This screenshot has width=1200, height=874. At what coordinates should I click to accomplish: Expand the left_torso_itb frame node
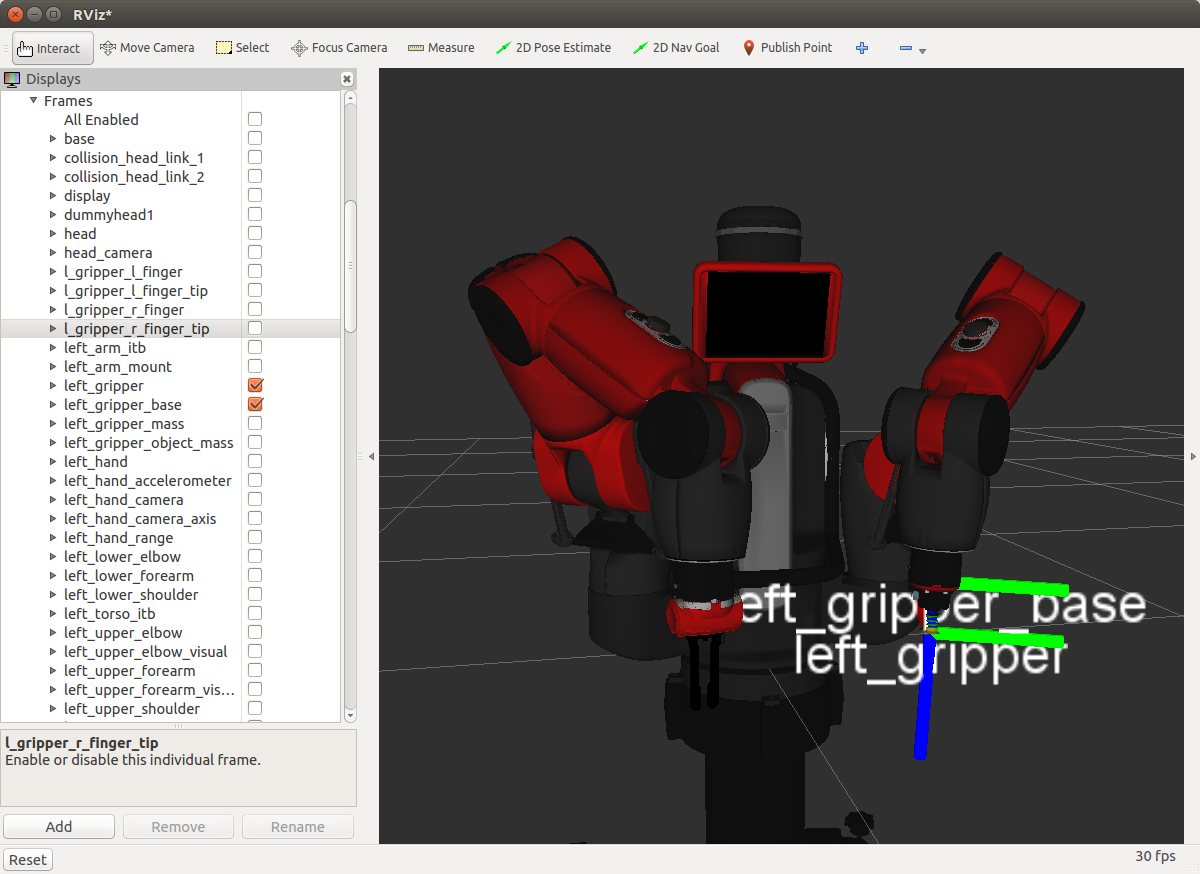53,613
